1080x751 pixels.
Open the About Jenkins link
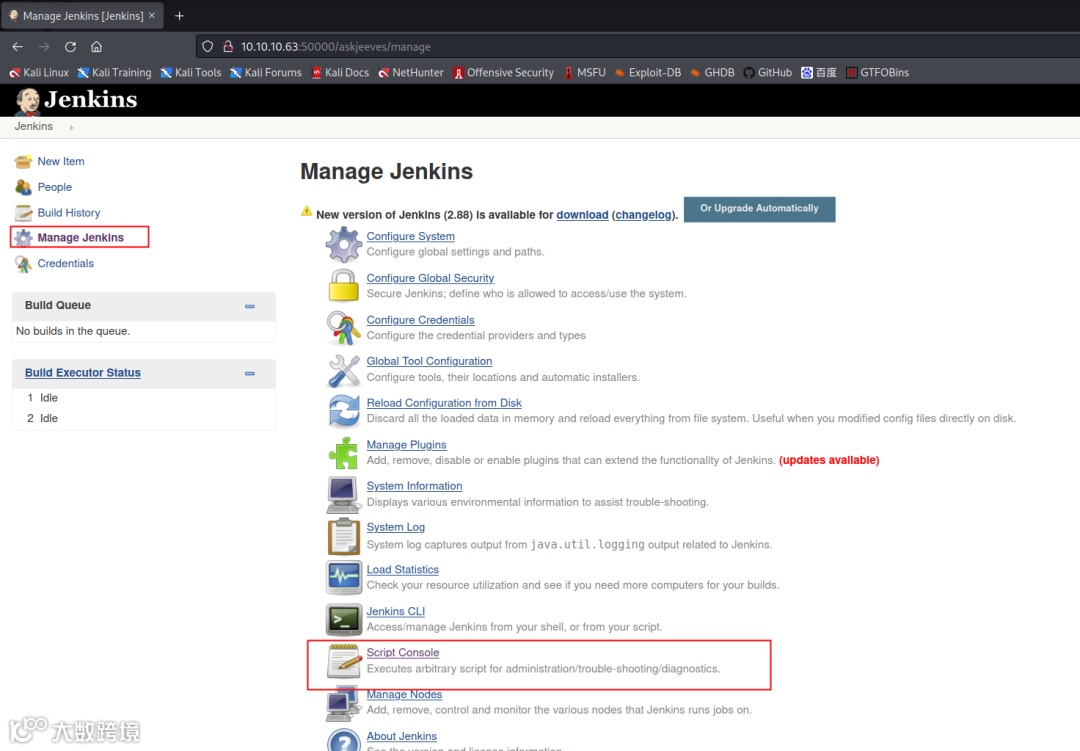coord(402,737)
